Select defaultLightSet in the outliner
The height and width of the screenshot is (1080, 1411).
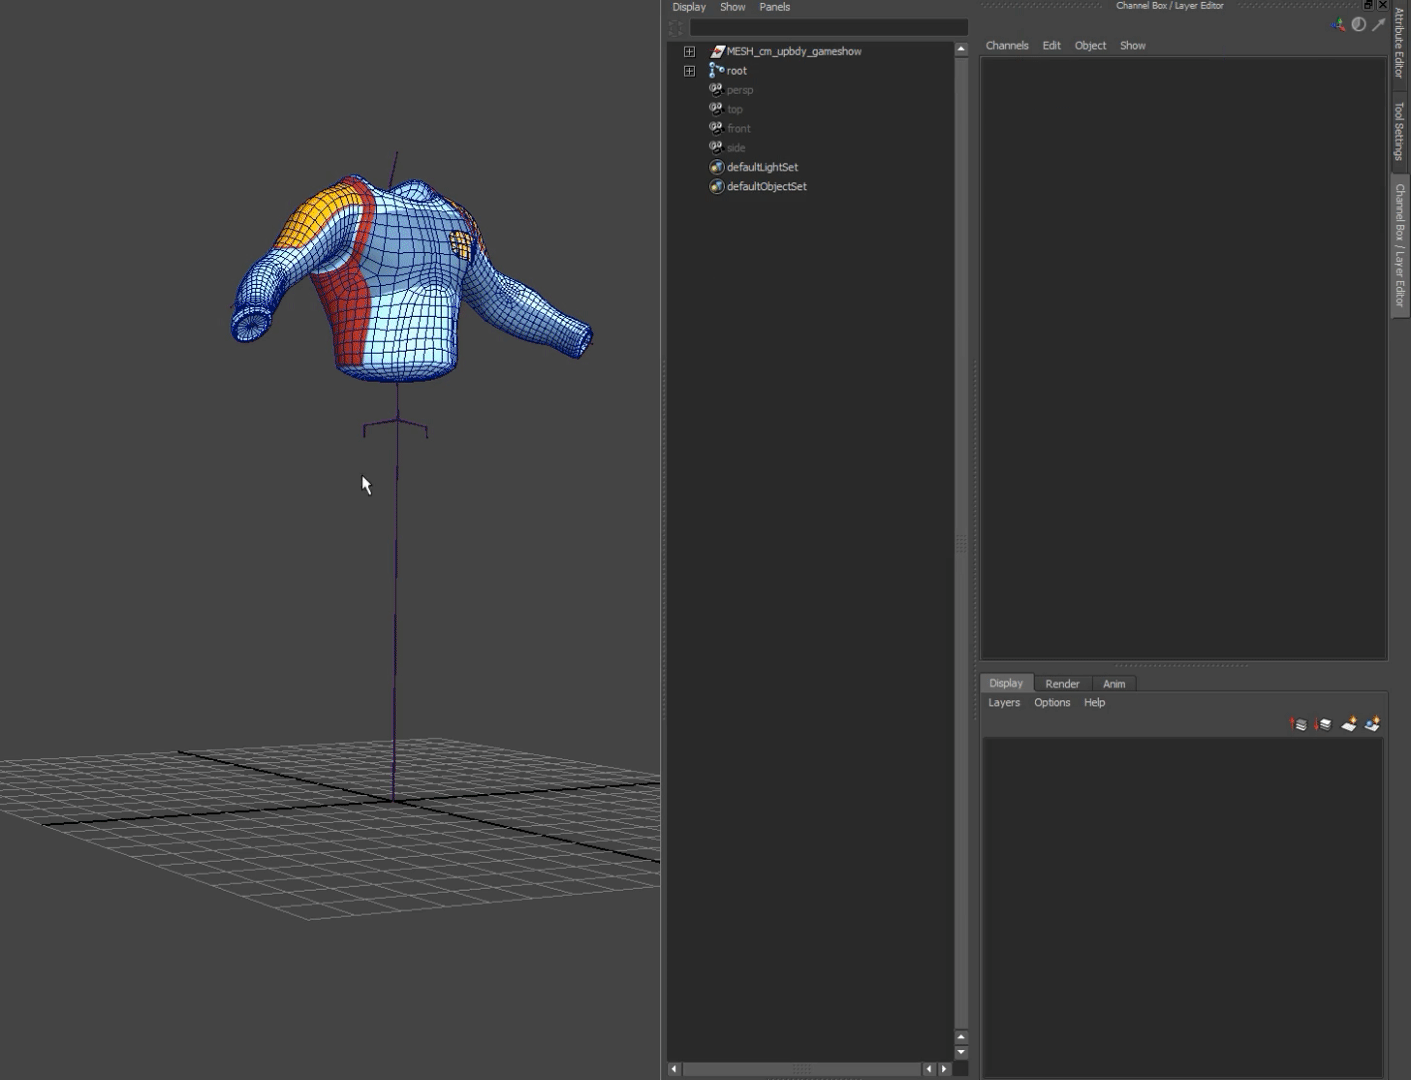coord(762,167)
